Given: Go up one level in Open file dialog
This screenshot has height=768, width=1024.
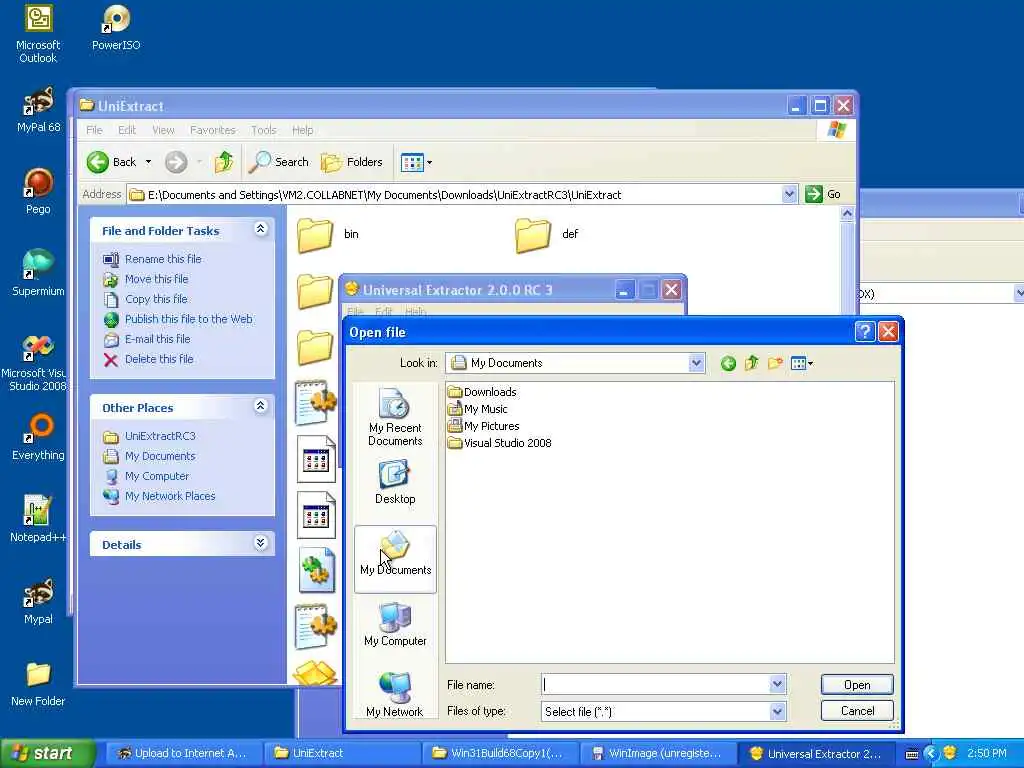Looking at the screenshot, I should [x=752, y=363].
